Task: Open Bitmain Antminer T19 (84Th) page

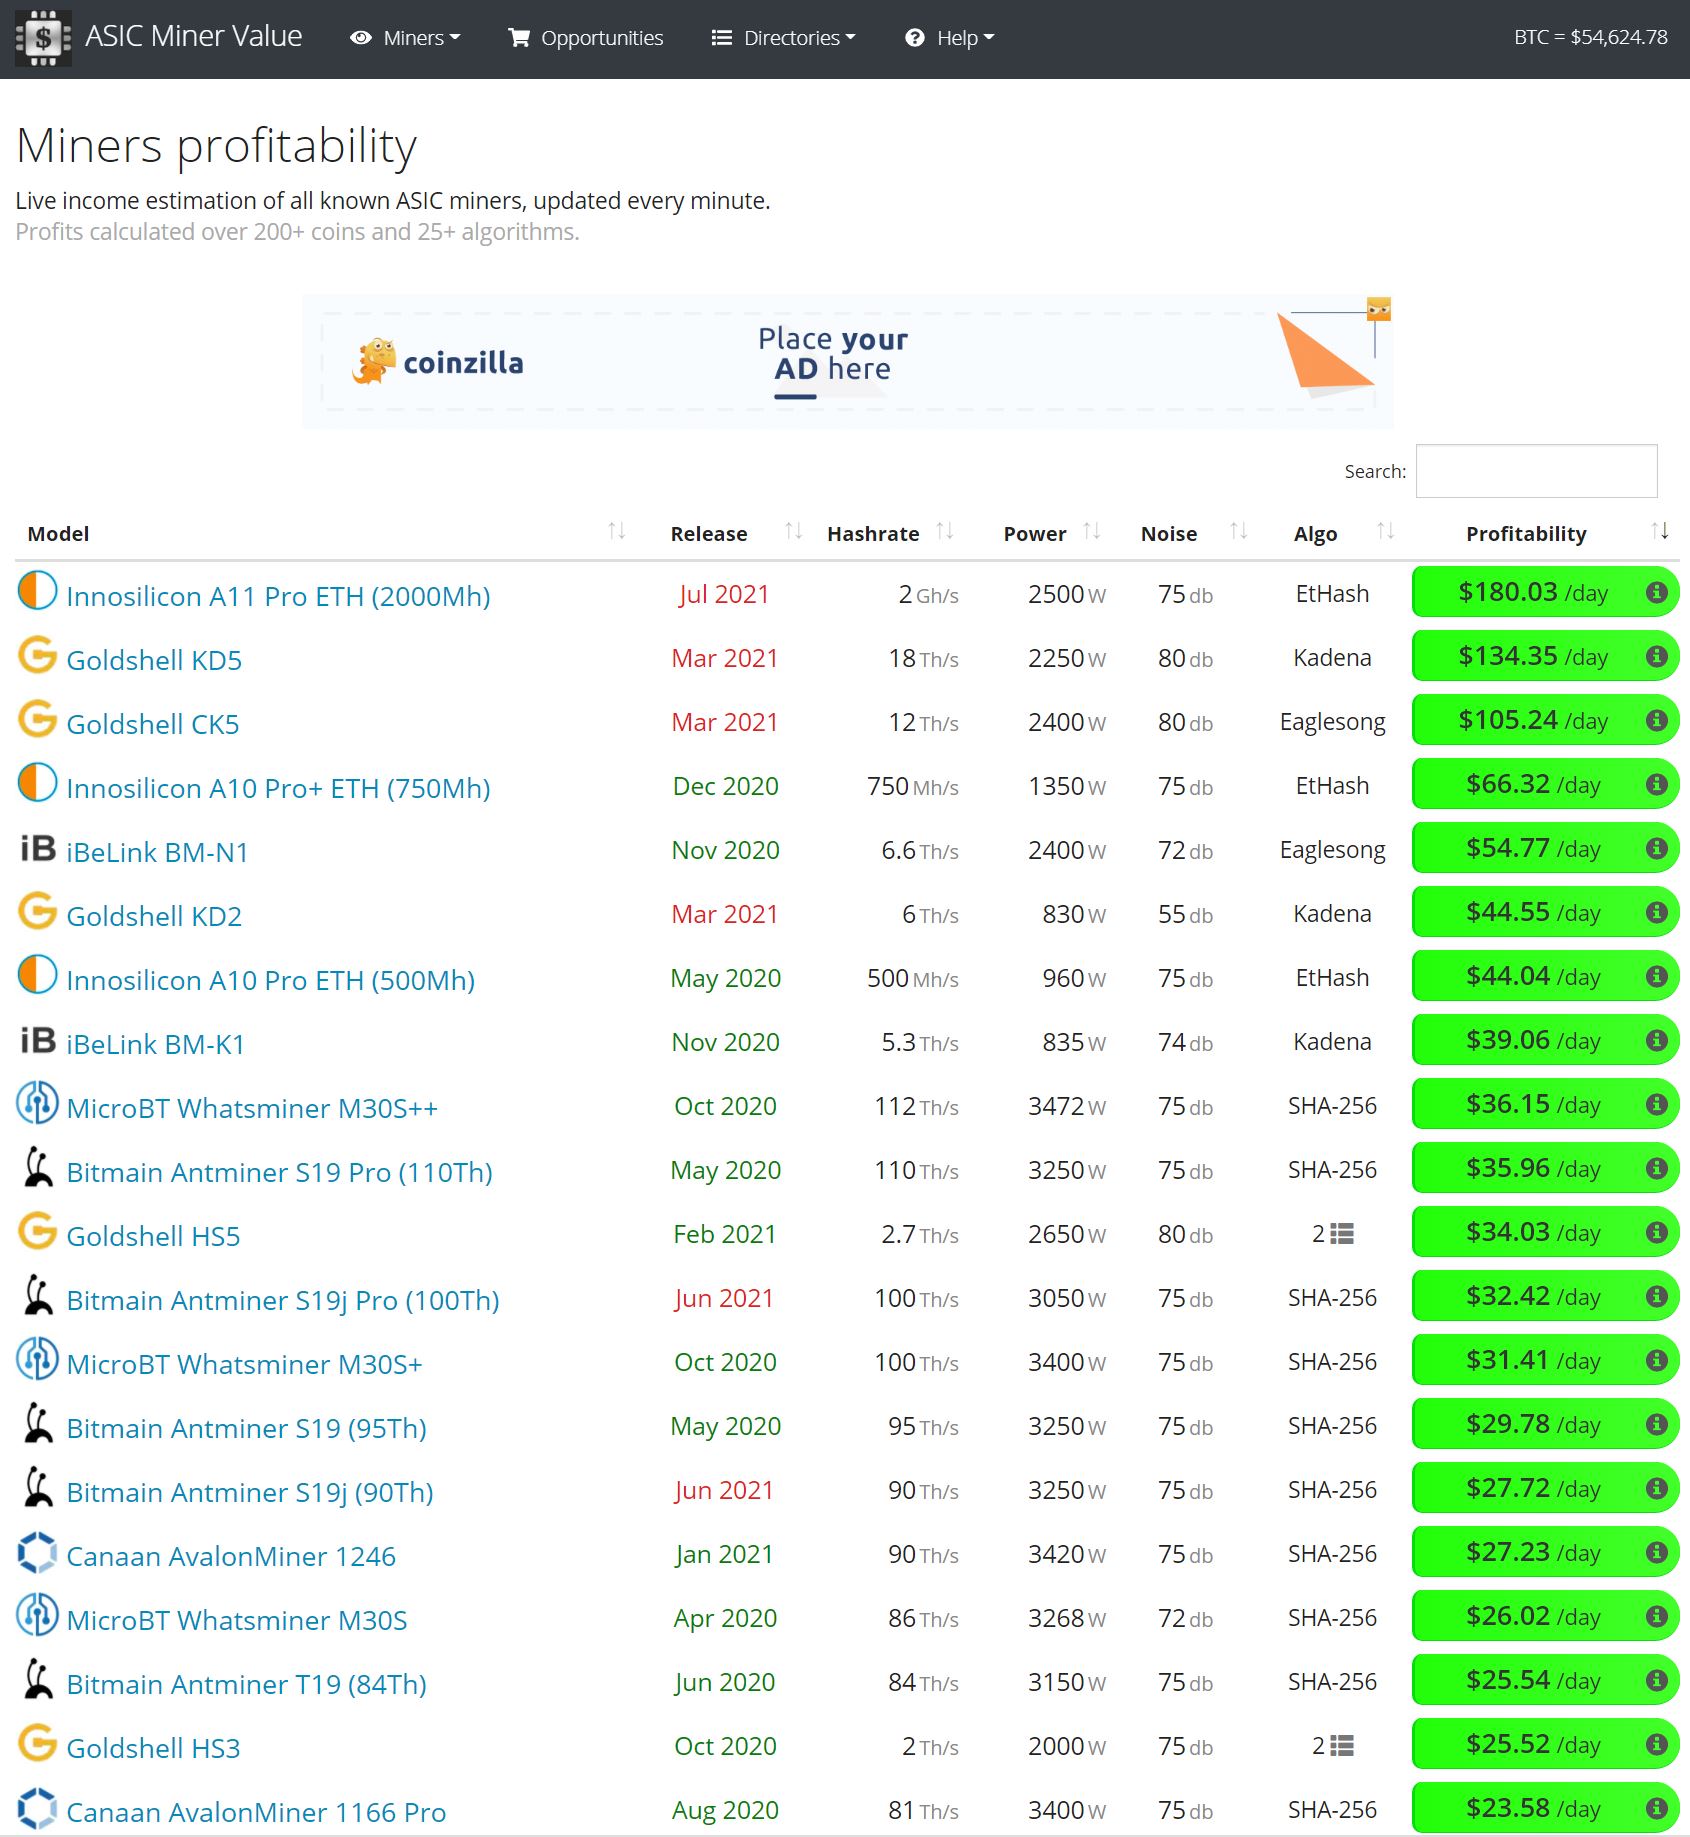Action: (246, 1684)
